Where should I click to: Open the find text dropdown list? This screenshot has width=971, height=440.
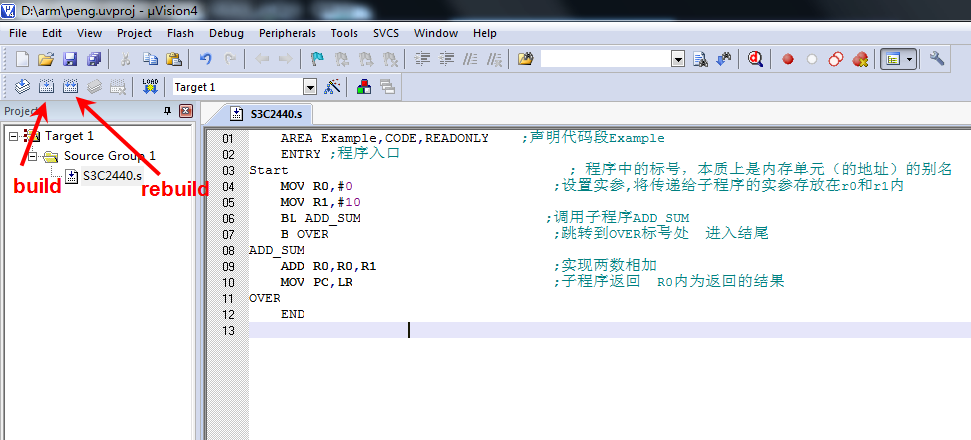tap(678, 59)
